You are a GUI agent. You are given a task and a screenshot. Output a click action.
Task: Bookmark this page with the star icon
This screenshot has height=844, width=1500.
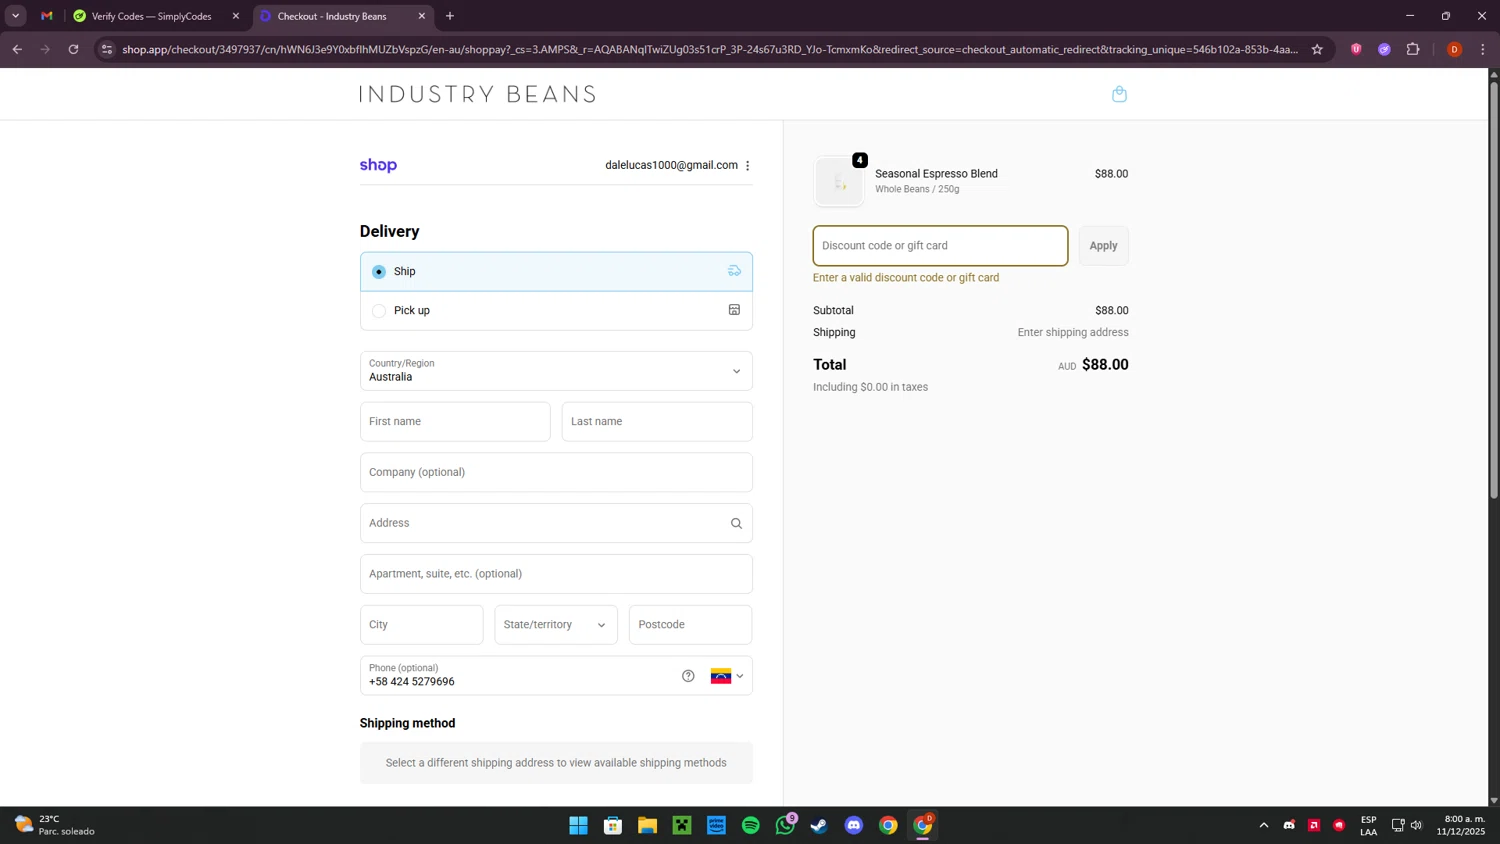1317,49
